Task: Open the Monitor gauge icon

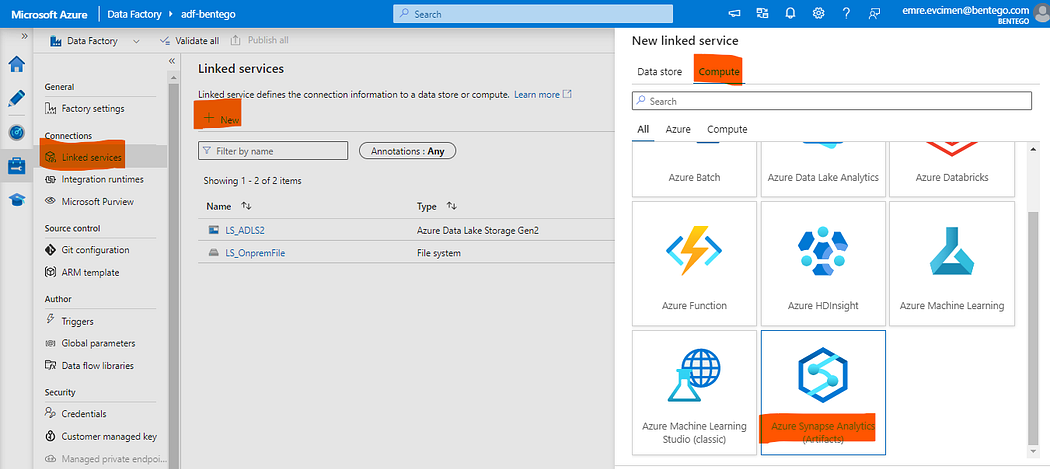Action: tap(16, 133)
